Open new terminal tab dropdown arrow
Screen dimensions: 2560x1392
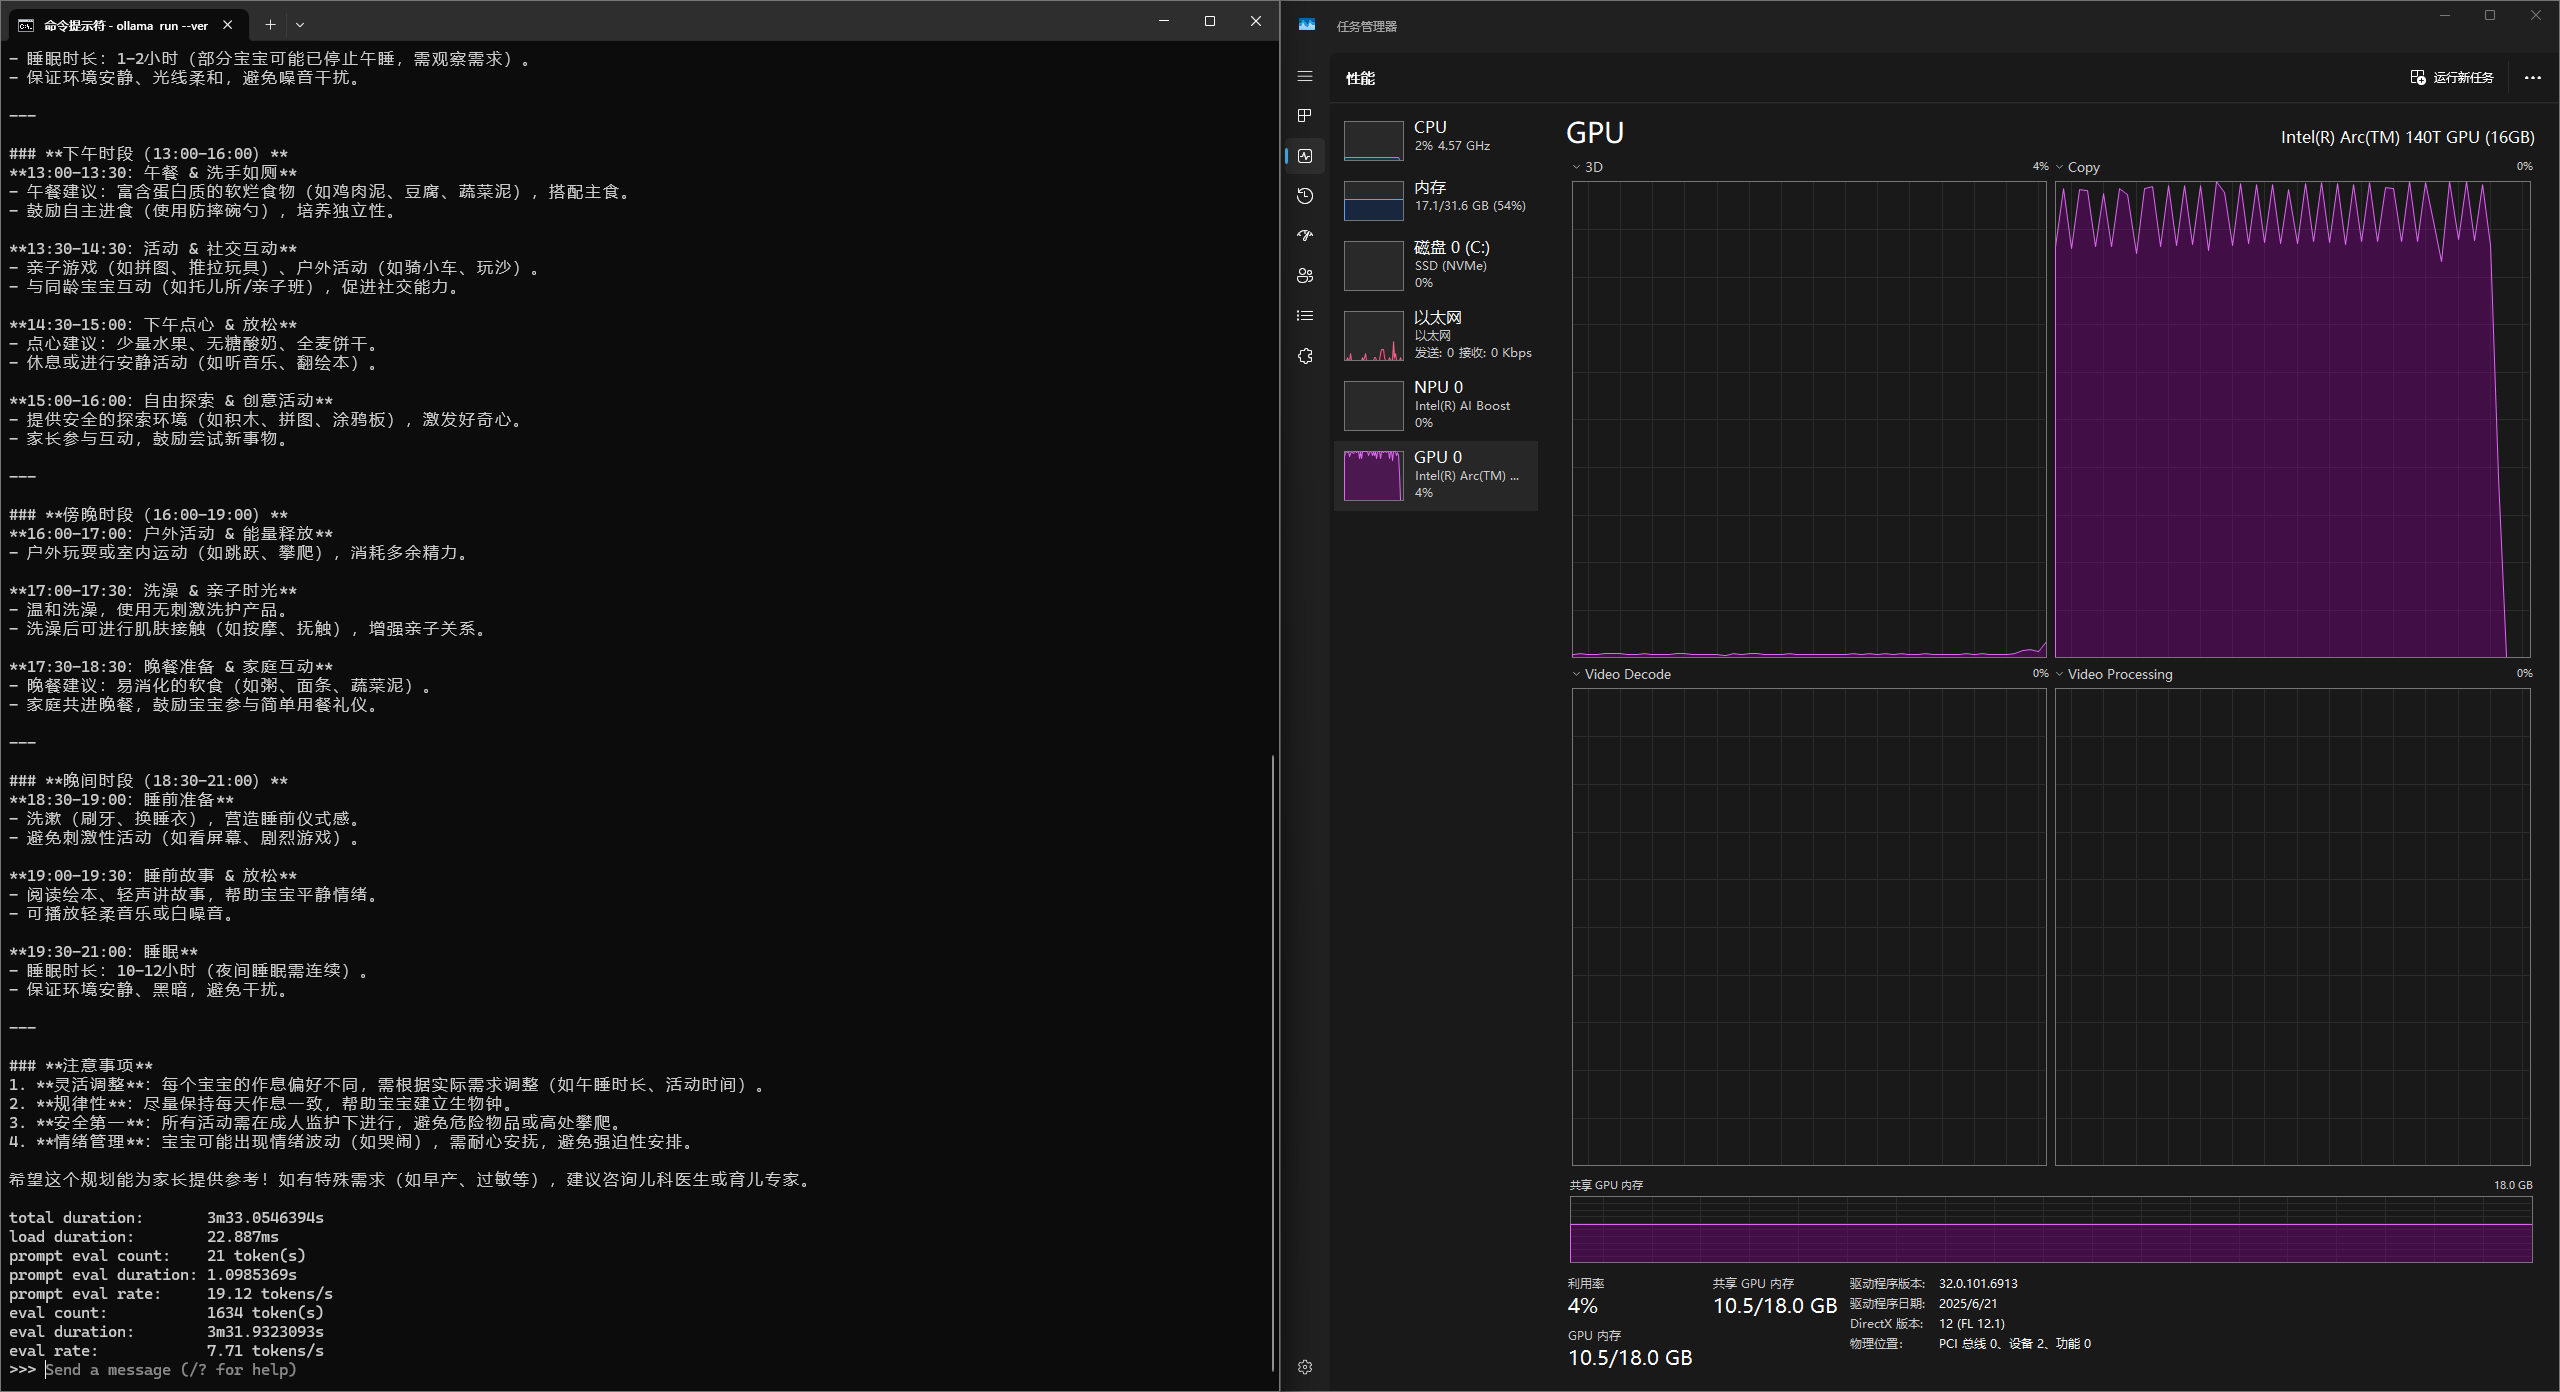pos(300,24)
